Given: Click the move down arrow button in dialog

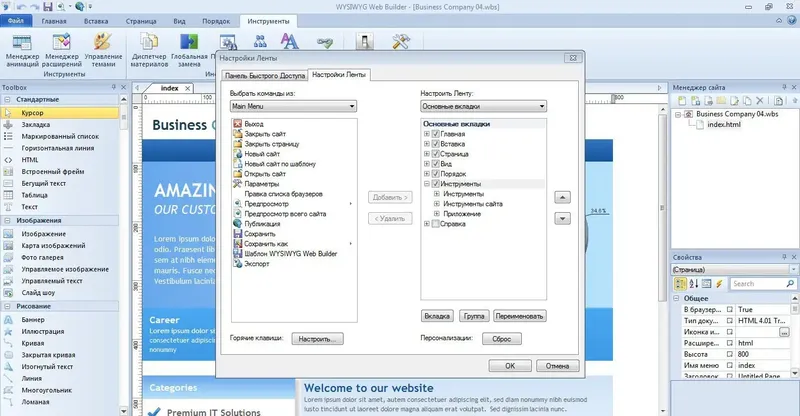Looking at the screenshot, I should 562,218.
